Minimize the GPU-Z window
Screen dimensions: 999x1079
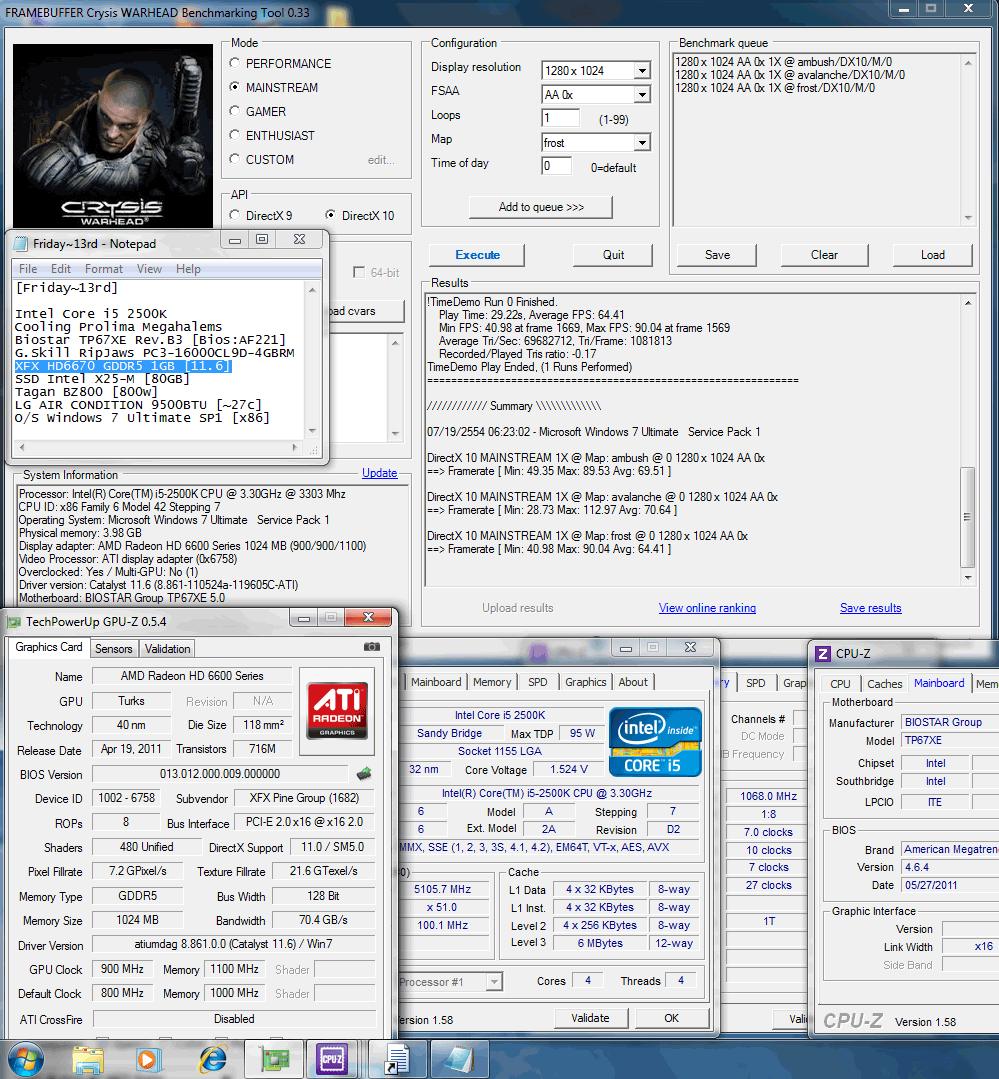point(303,618)
